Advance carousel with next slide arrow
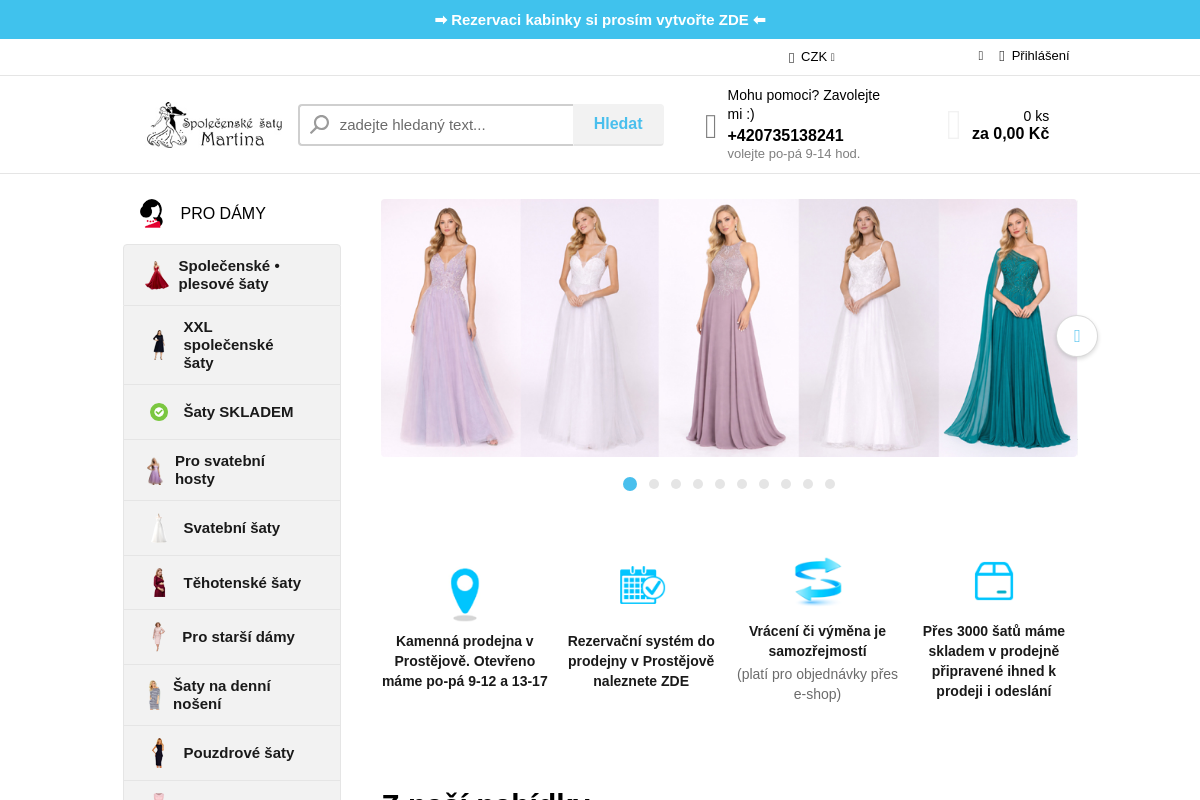This screenshot has width=1200, height=800. coord(1076,336)
